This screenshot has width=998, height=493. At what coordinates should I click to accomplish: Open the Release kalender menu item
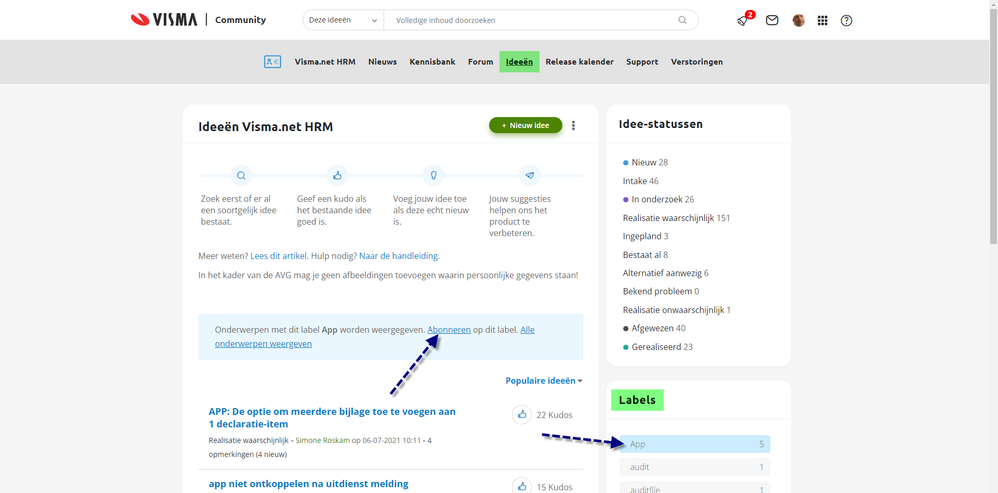point(579,62)
